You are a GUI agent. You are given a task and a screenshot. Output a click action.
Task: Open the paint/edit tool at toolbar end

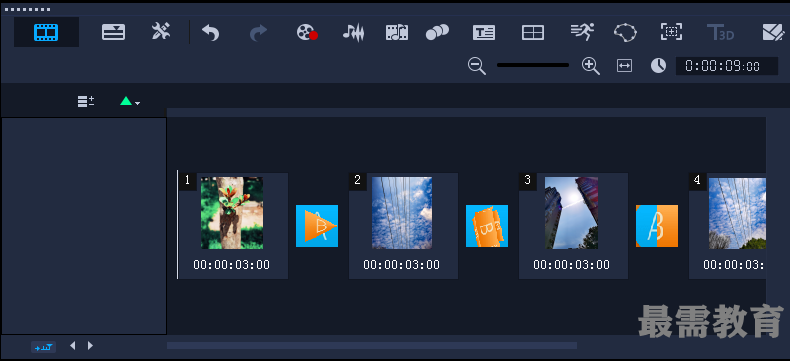tap(773, 32)
